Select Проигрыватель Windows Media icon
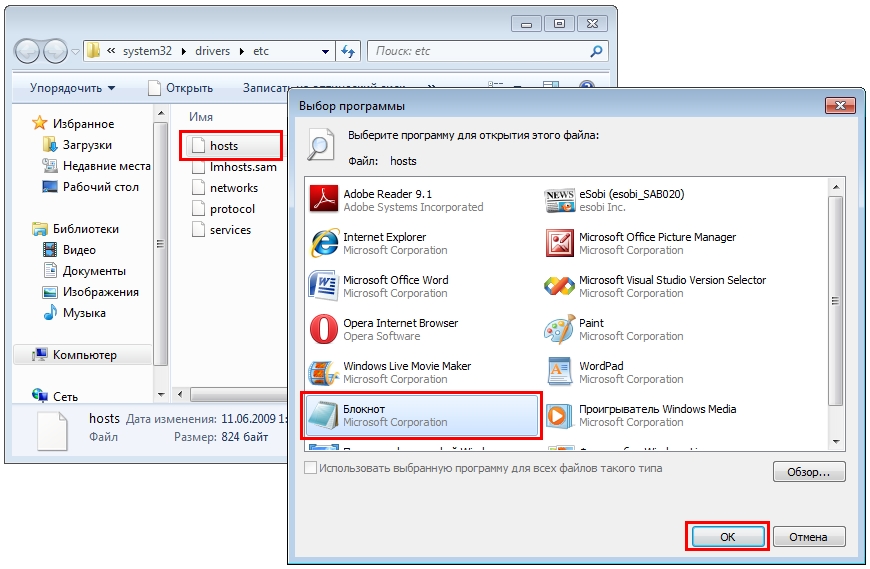The width and height of the screenshot is (870, 569). [x=559, y=415]
